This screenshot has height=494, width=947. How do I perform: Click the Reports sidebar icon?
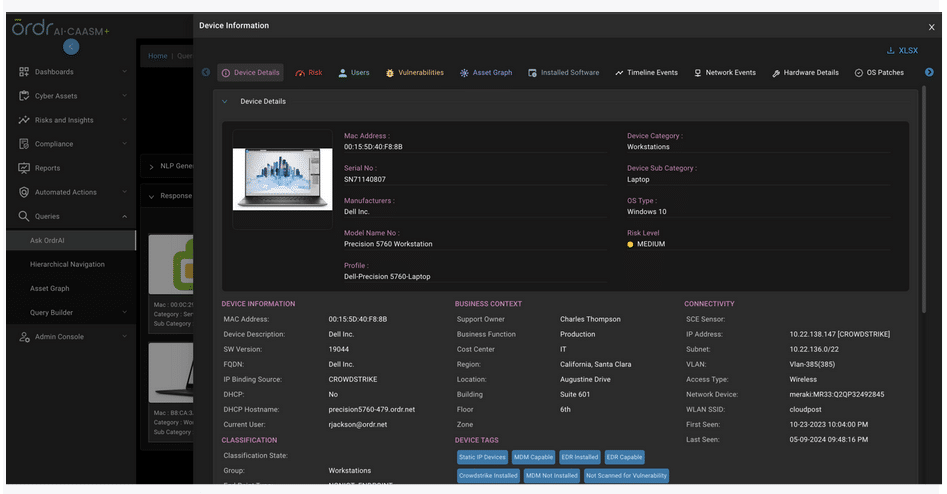(x=24, y=168)
